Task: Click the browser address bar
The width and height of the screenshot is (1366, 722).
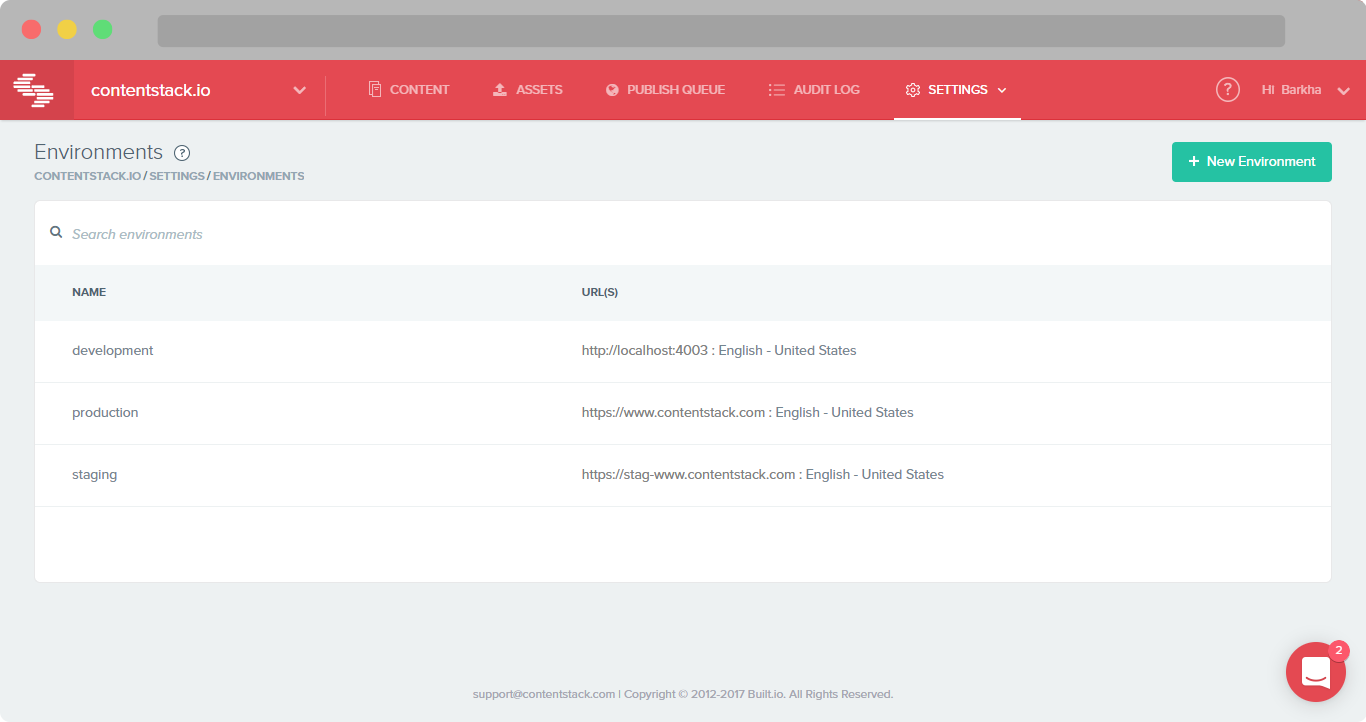Action: 721,30
